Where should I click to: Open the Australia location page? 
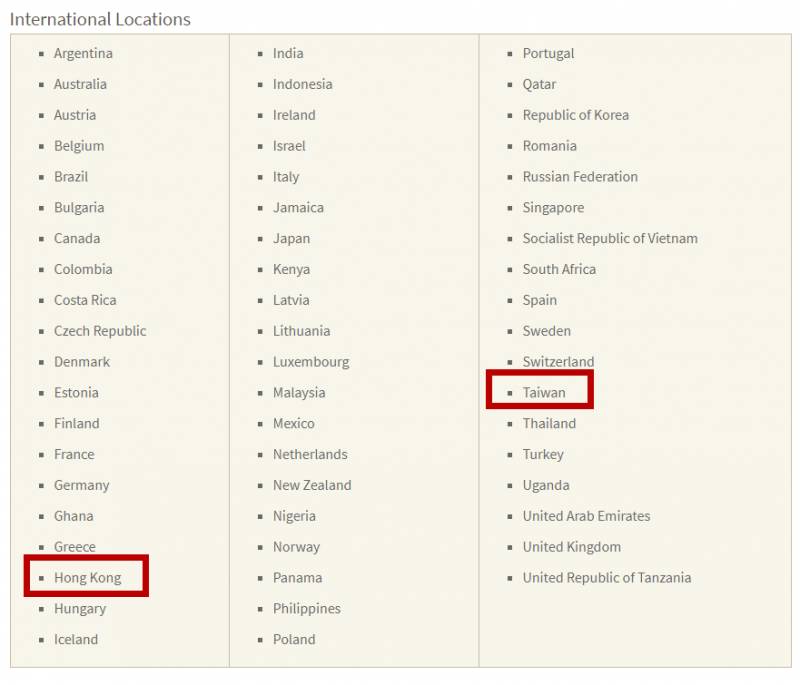click(80, 85)
